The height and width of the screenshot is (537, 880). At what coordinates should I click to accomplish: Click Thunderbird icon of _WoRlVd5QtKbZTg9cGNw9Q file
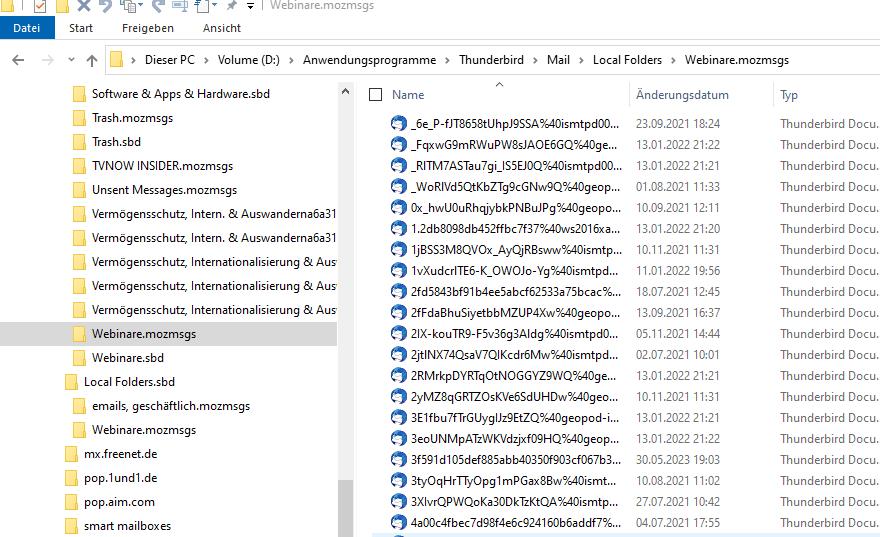point(398,186)
